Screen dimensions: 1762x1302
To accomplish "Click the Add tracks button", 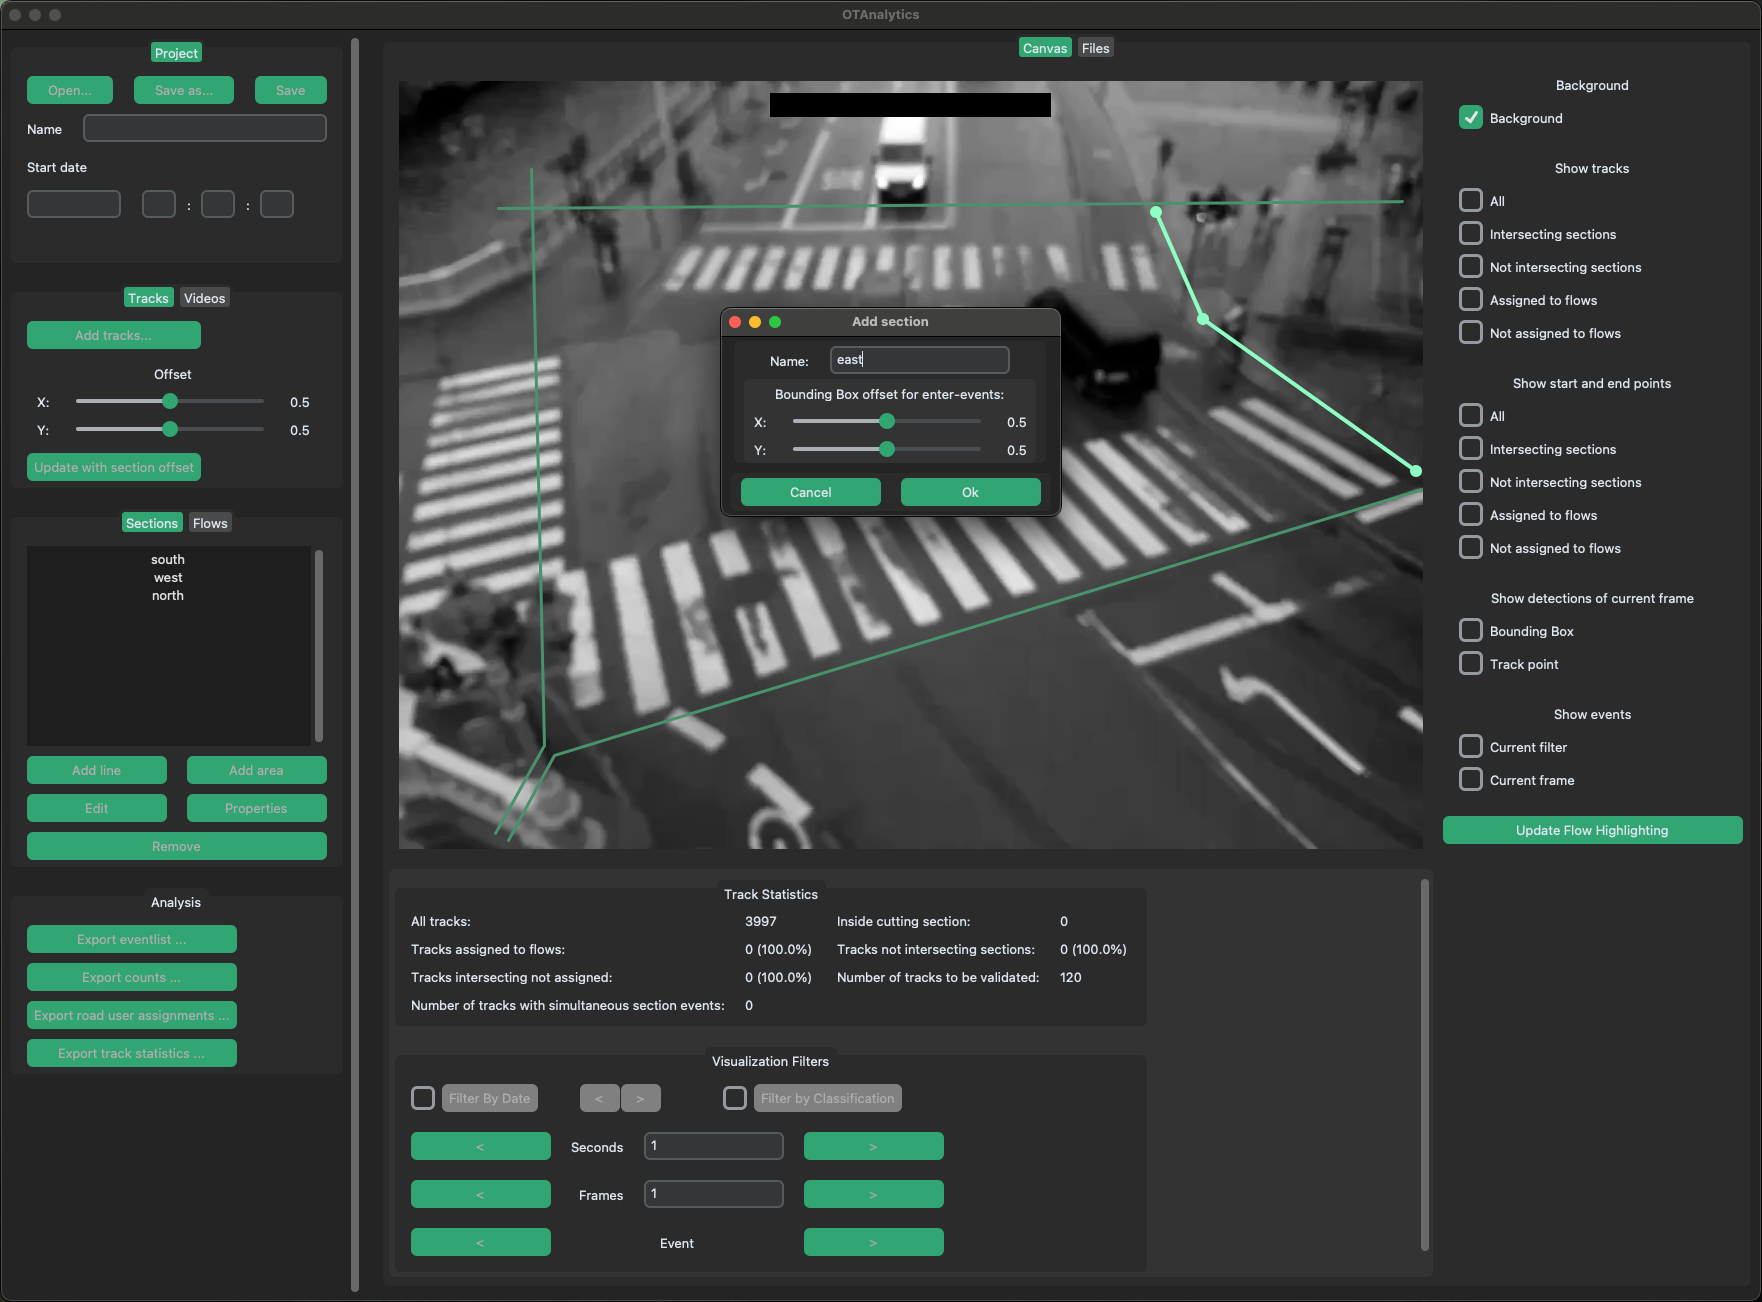I will pyautogui.click(x=113, y=335).
